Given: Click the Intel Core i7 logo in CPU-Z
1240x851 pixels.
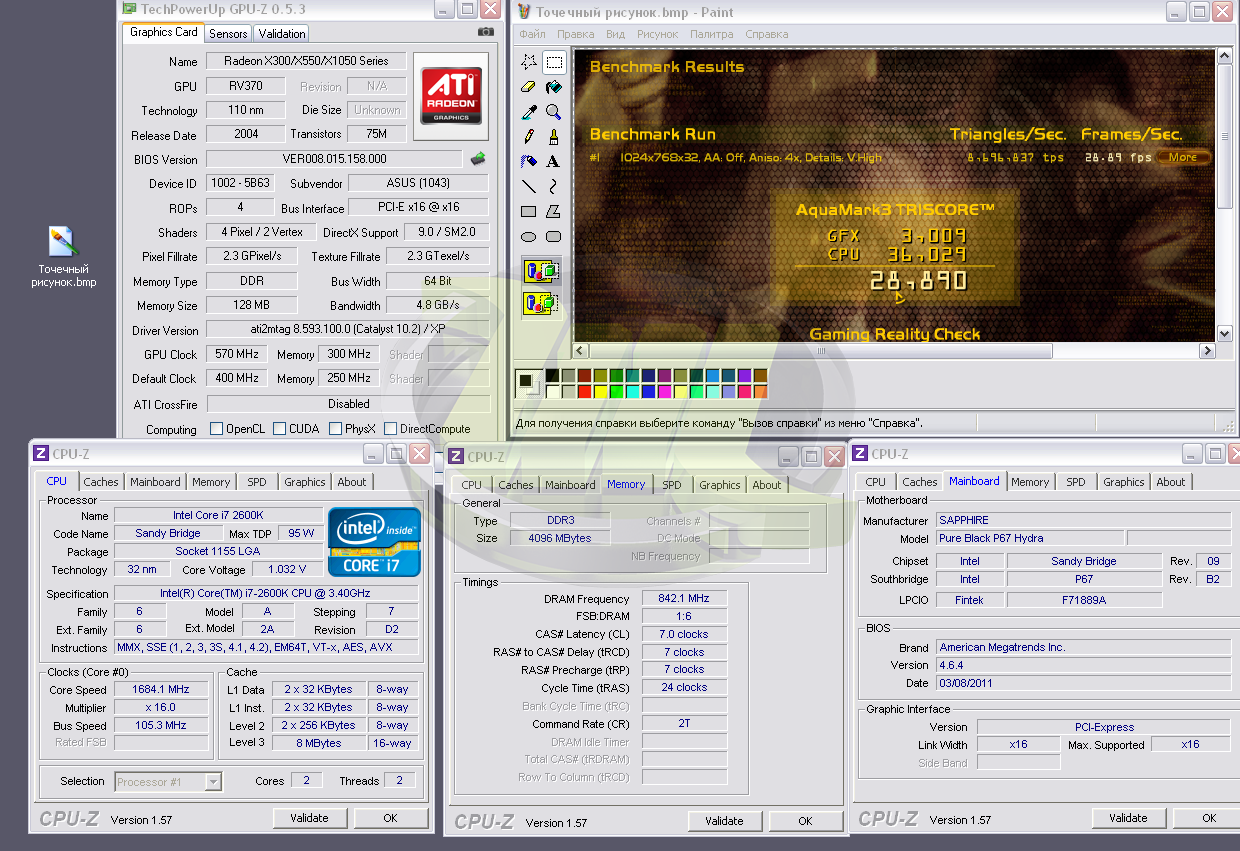Looking at the screenshot, I should [375, 541].
